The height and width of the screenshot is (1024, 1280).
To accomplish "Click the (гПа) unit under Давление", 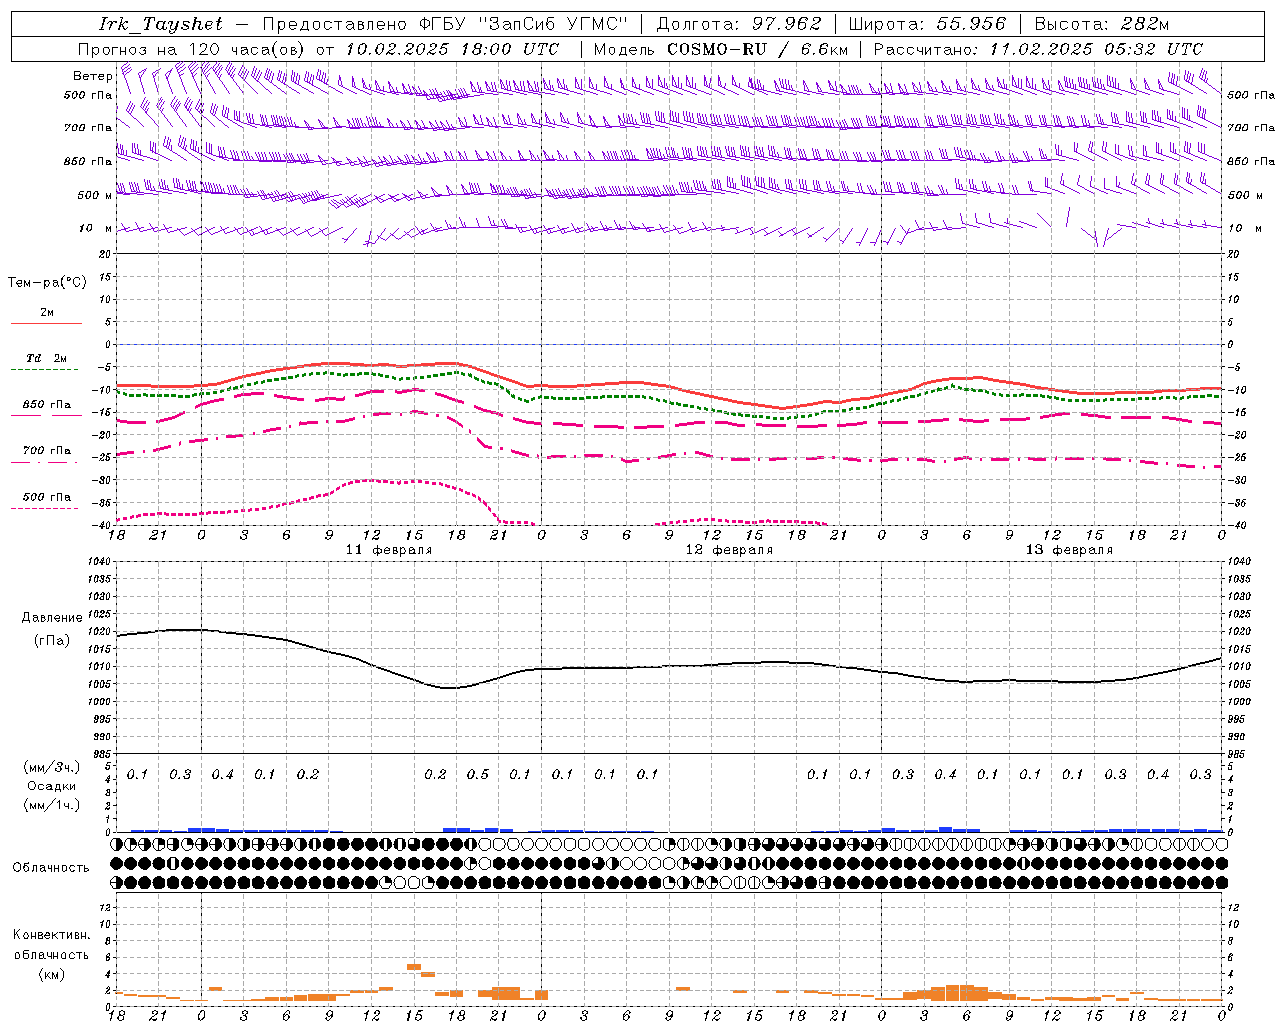I will 52,640.
